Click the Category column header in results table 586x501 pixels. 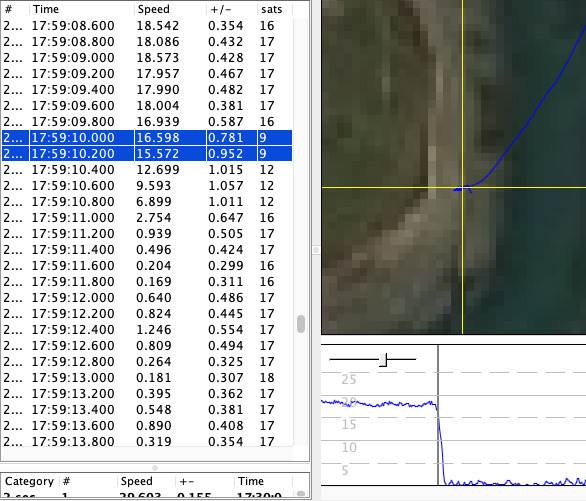coord(30,481)
